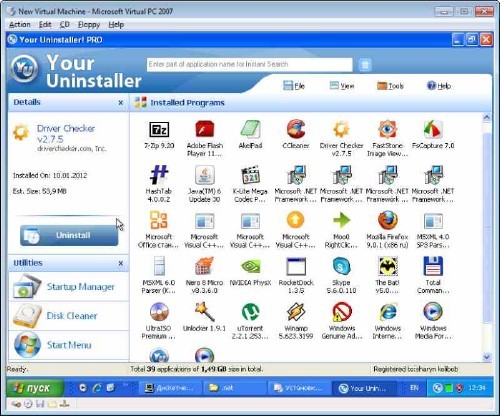Select Driver Checker v2.7.5 in the programs list
This screenshot has height=416, width=500.
(341, 129)
